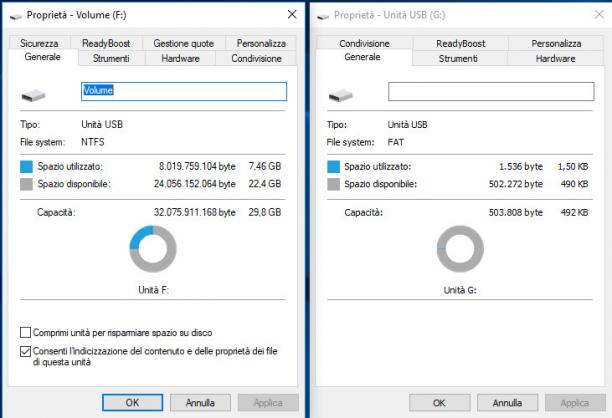Click the 1,50 KB used space value

pyautogui.click(x=573, y=167)
